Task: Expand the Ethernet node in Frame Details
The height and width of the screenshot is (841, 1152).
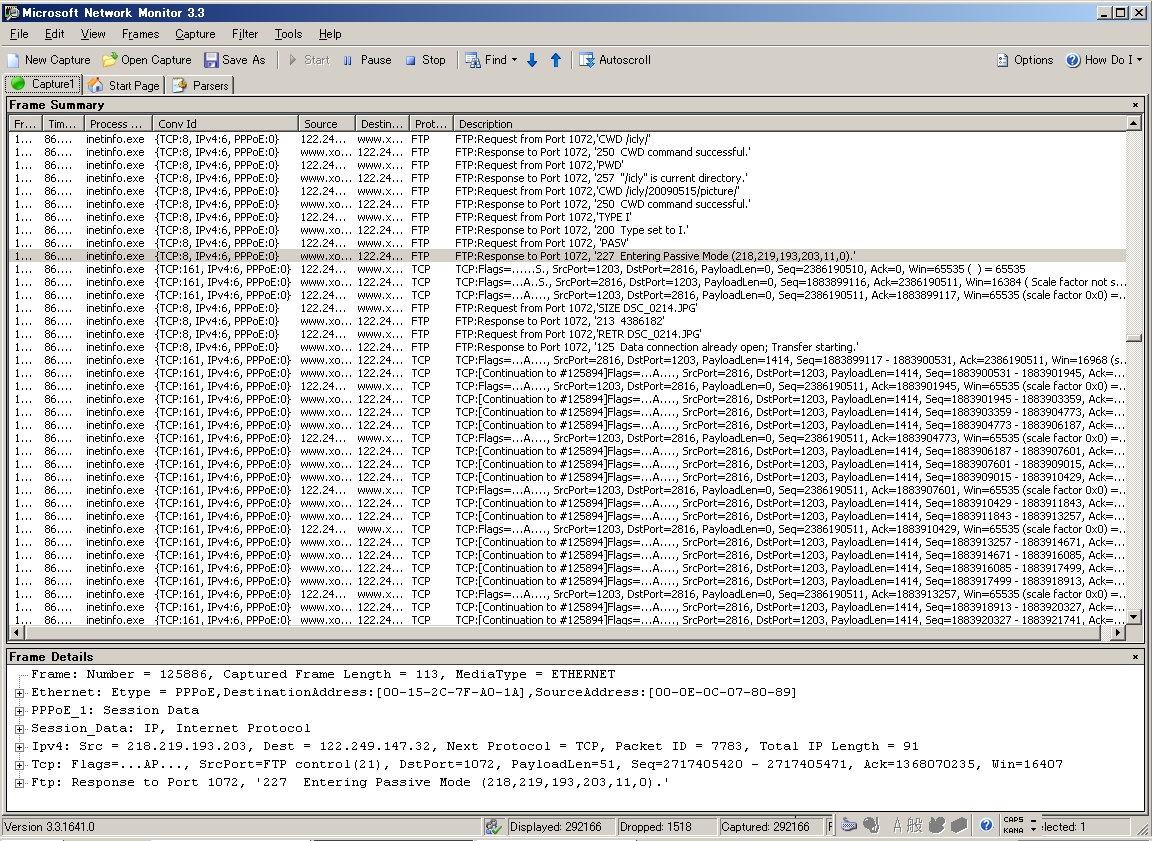Action: point(20,693)
